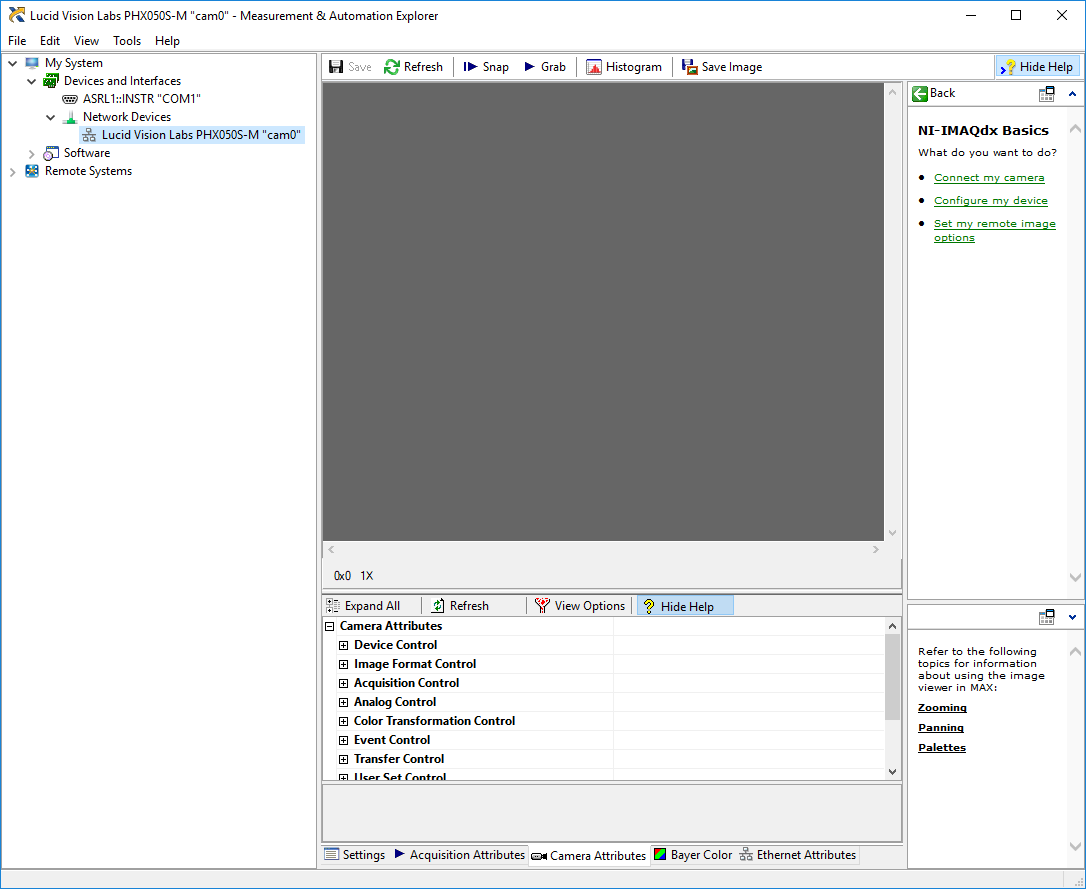
Task: Open the Tools menu
Action: (127, 41)
